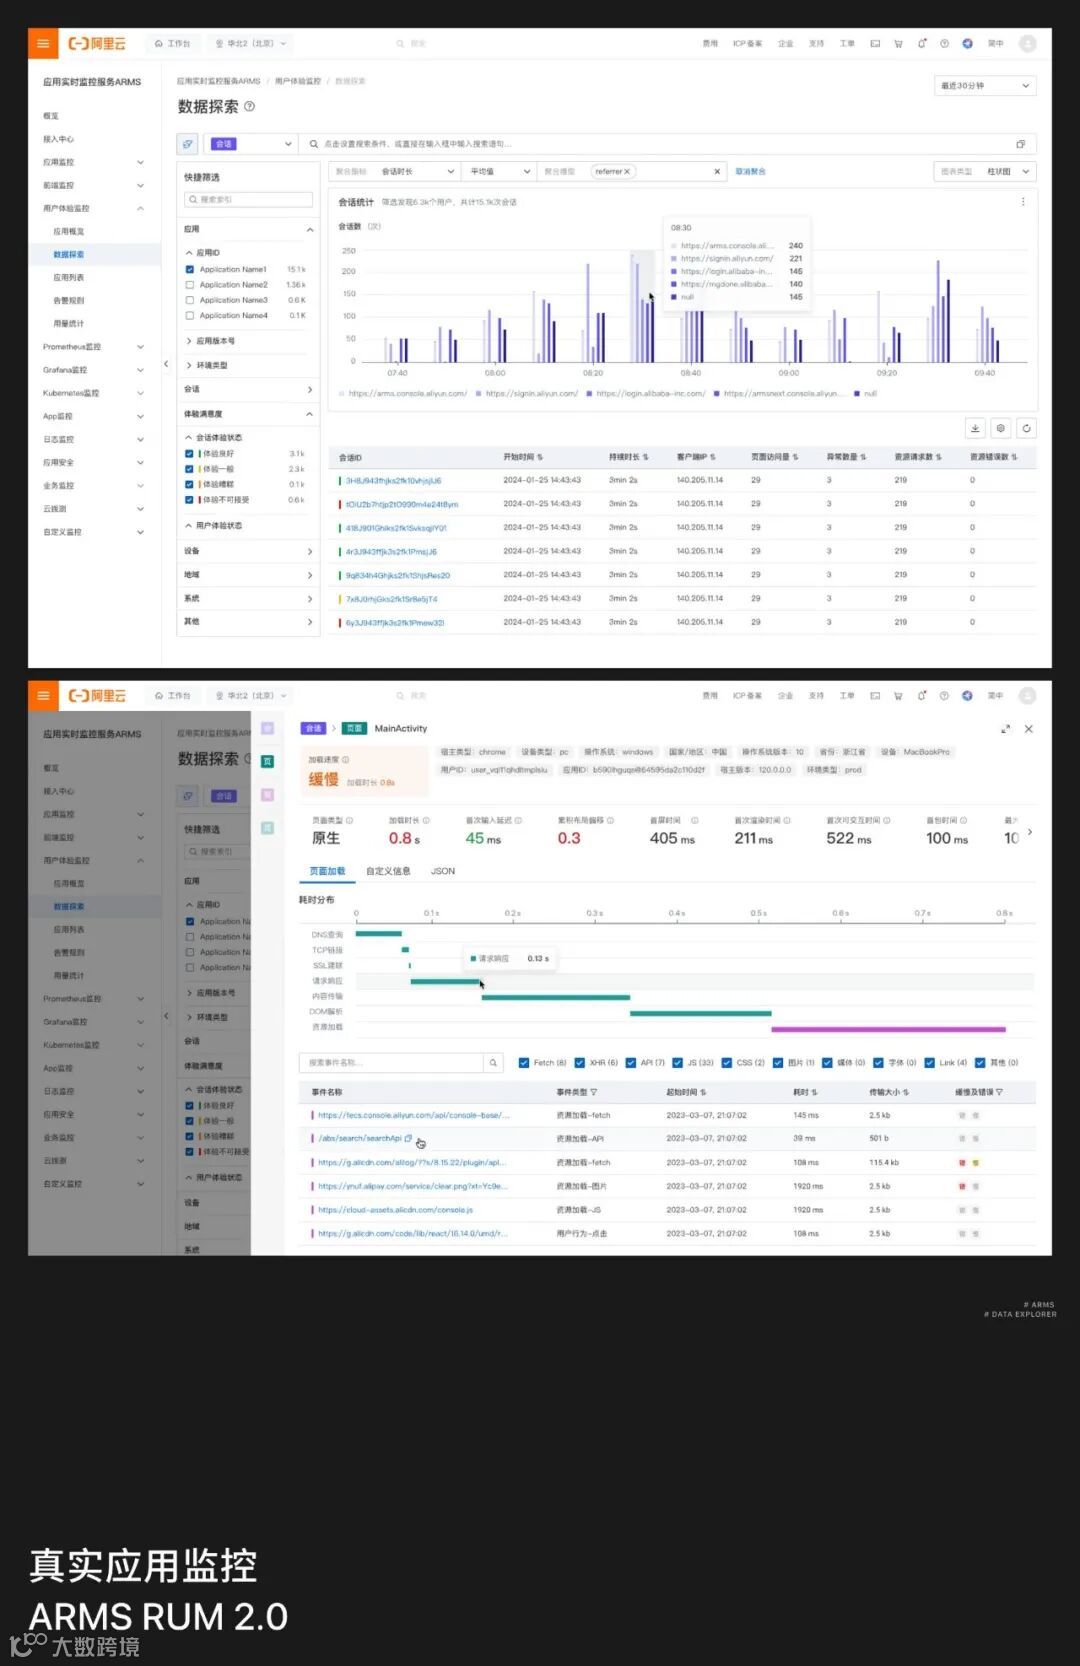Toggle CSS (2) filter checkbox

click(x=727, y=1062)
